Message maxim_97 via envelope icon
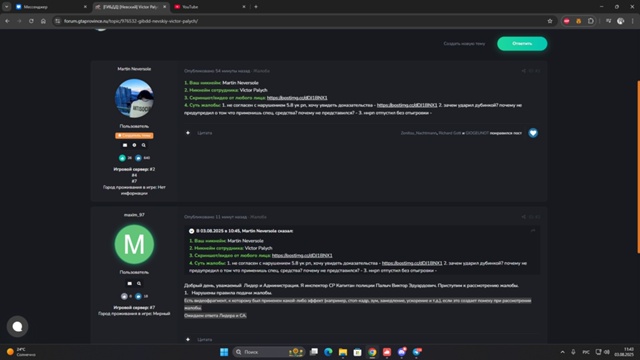Image resolution: width=640 pixels, height=360 pixels. 129,284
